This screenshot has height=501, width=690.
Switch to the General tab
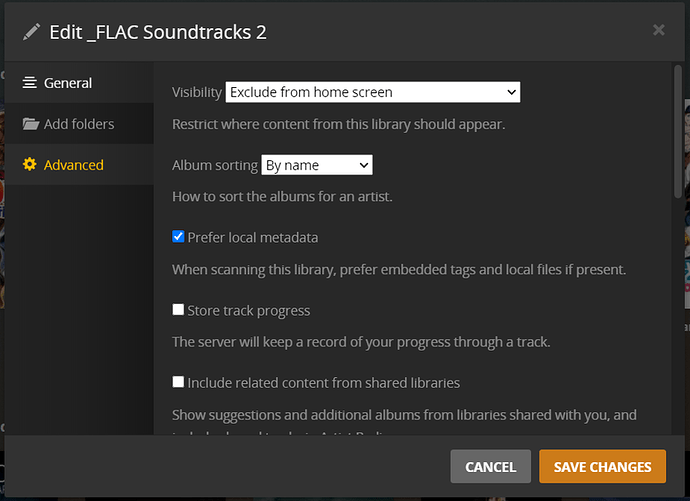(67, 83)
